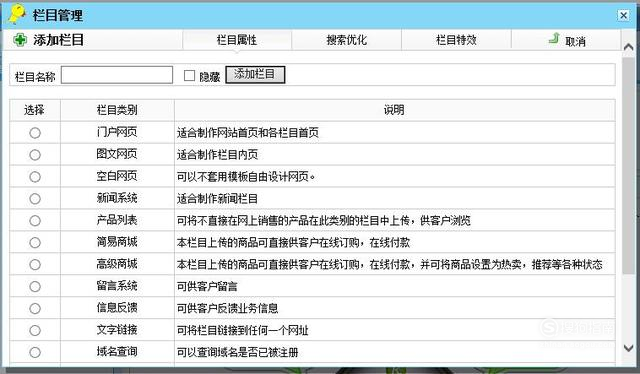Click the green arrow cancel icon
Viewport: 640px width, 374px height.
[553, 39]
